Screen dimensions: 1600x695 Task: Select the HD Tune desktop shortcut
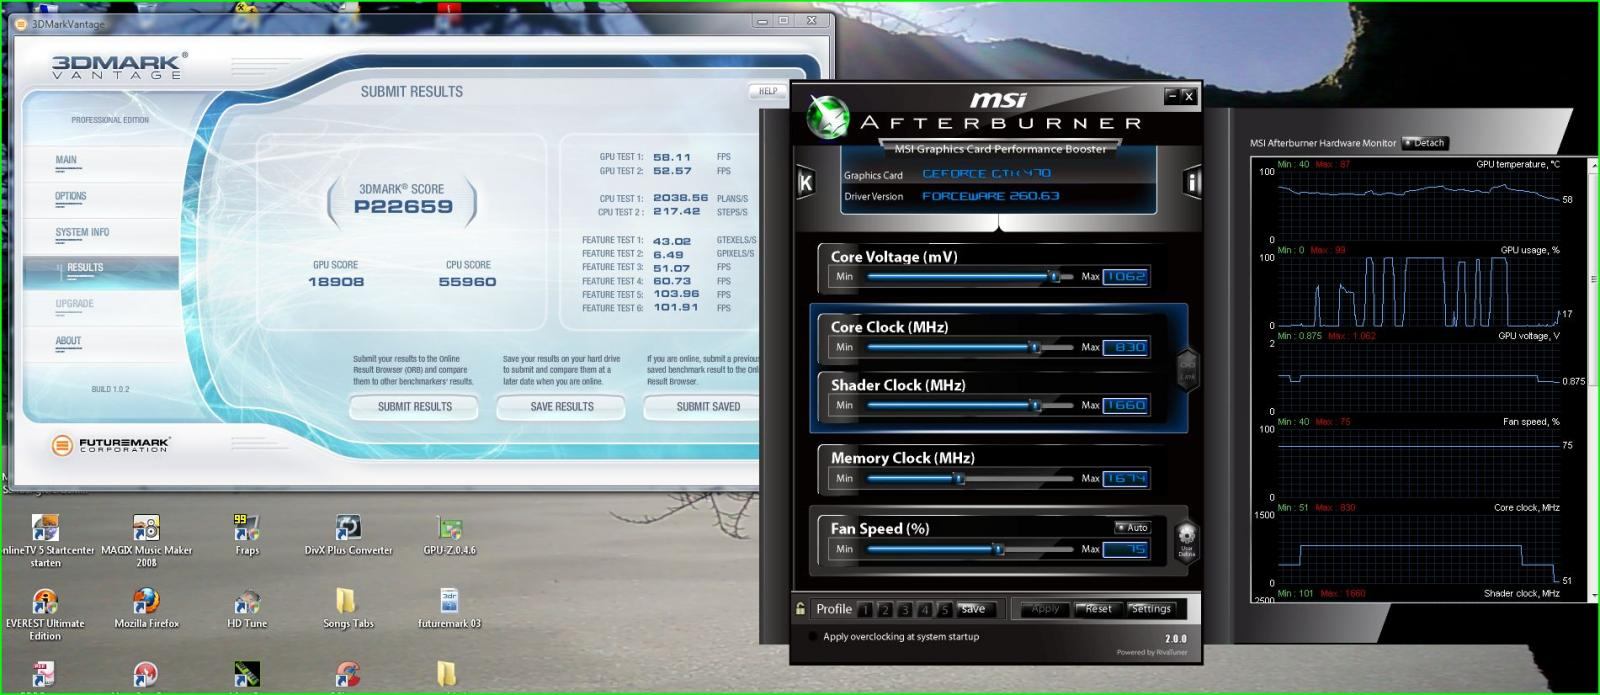[247, 607]
